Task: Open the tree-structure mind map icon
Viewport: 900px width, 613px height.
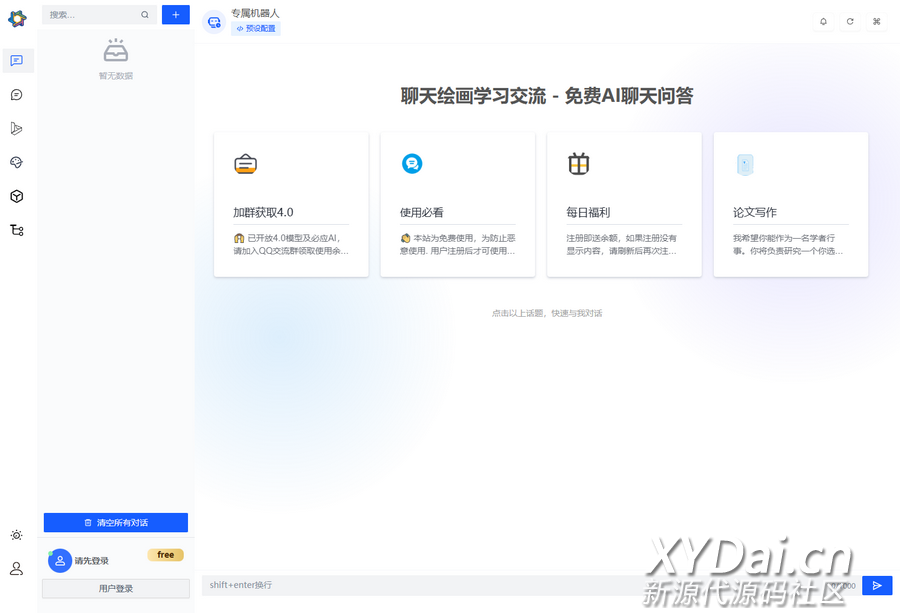Action: 17,230
